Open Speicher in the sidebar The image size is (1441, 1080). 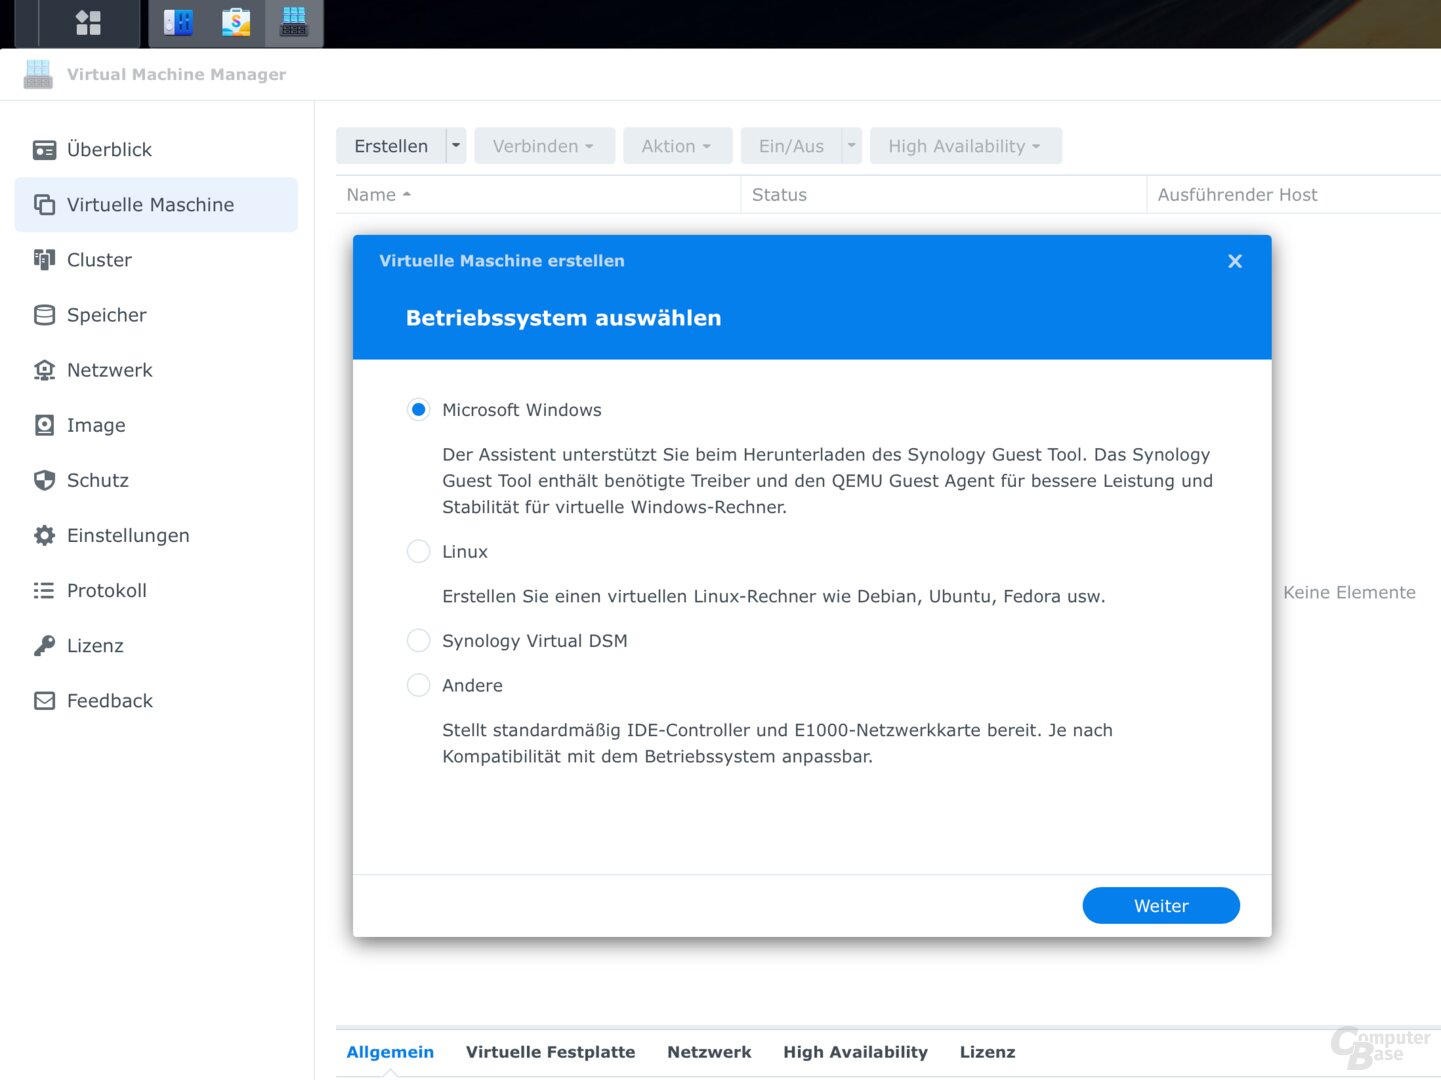tap(156, 315)
